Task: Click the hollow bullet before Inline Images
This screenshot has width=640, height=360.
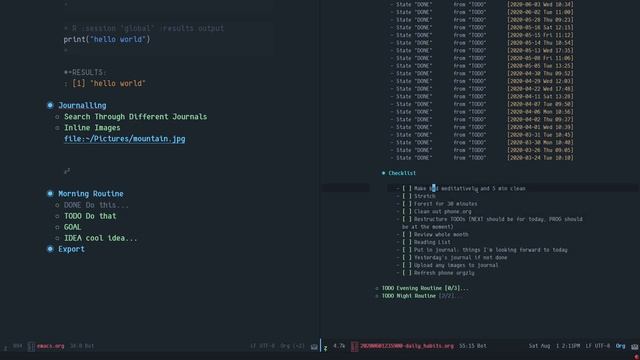Action: [57, 128]
